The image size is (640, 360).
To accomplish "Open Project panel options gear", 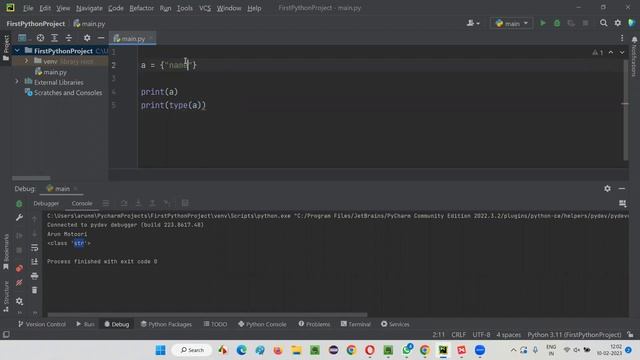I will pyautogui.click(x=87, y=38).
